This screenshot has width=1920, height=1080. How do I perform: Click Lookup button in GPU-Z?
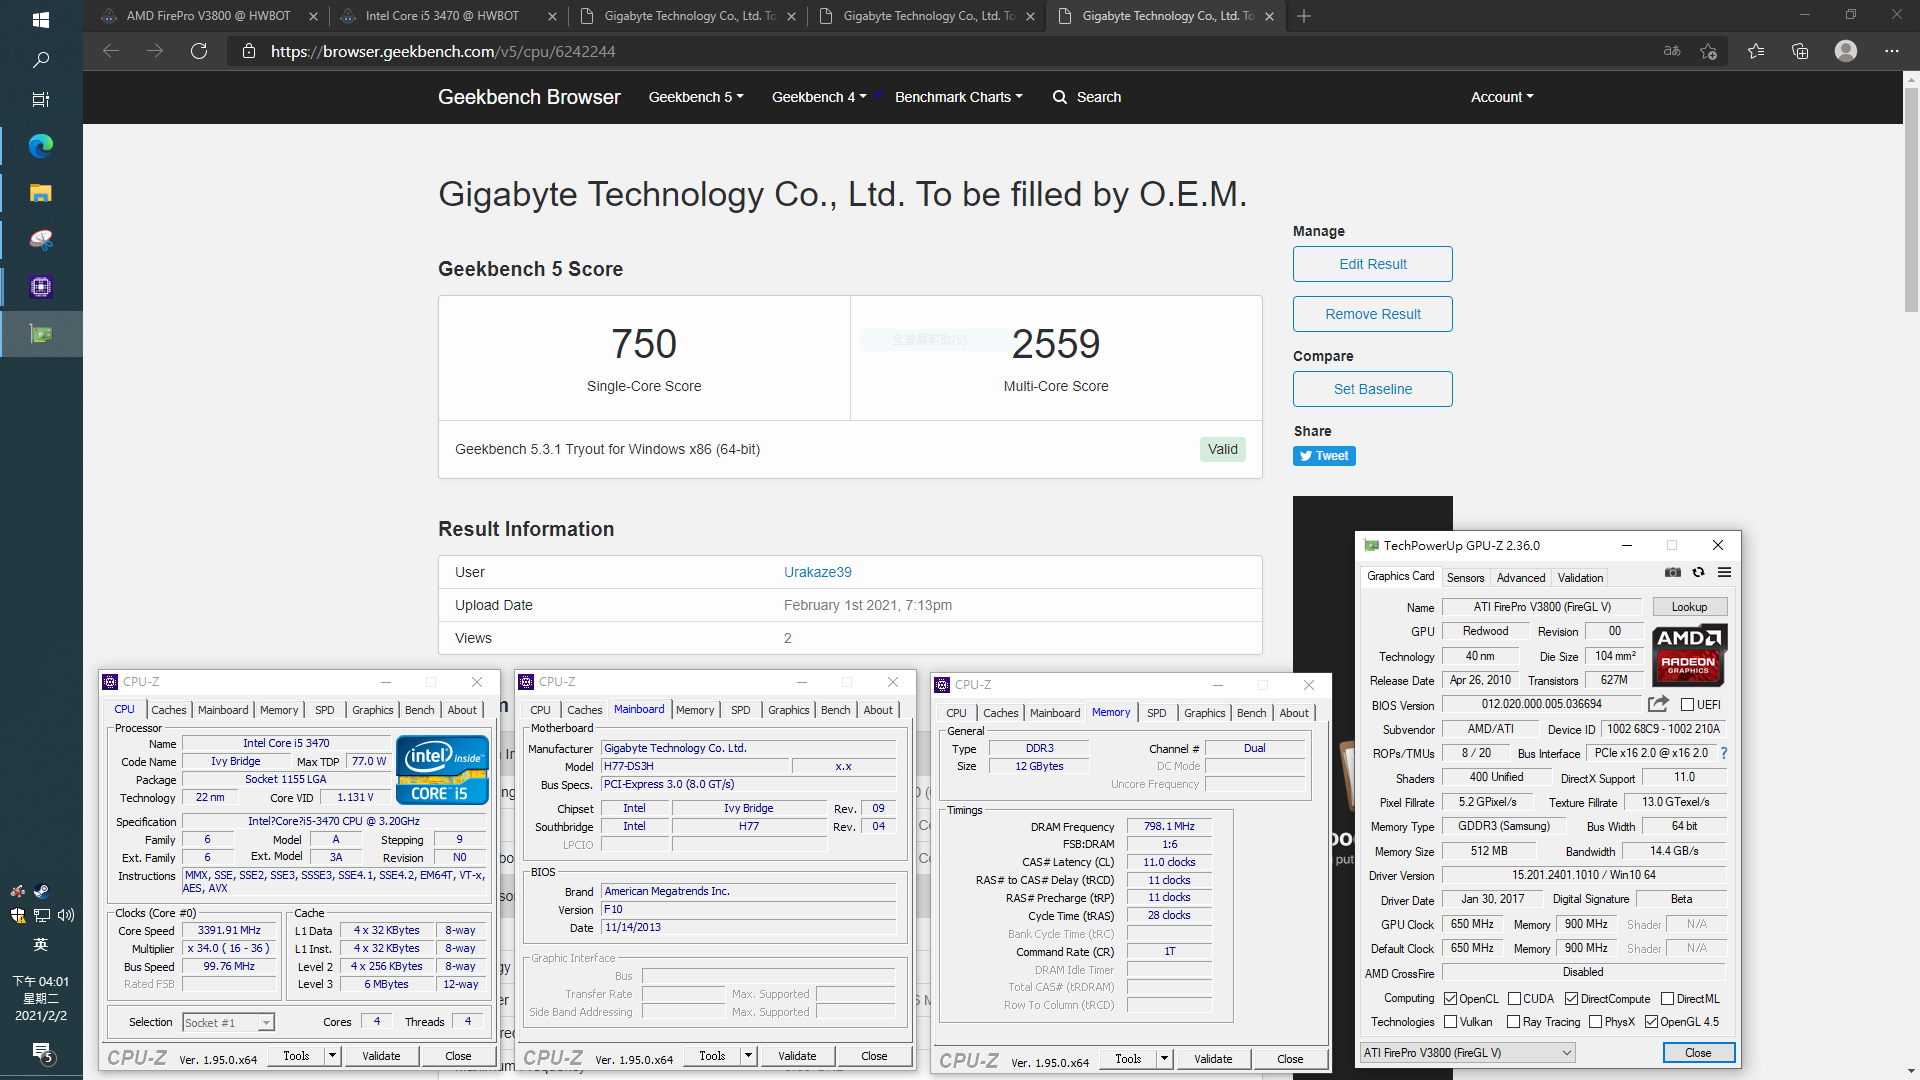[1689, 607]
